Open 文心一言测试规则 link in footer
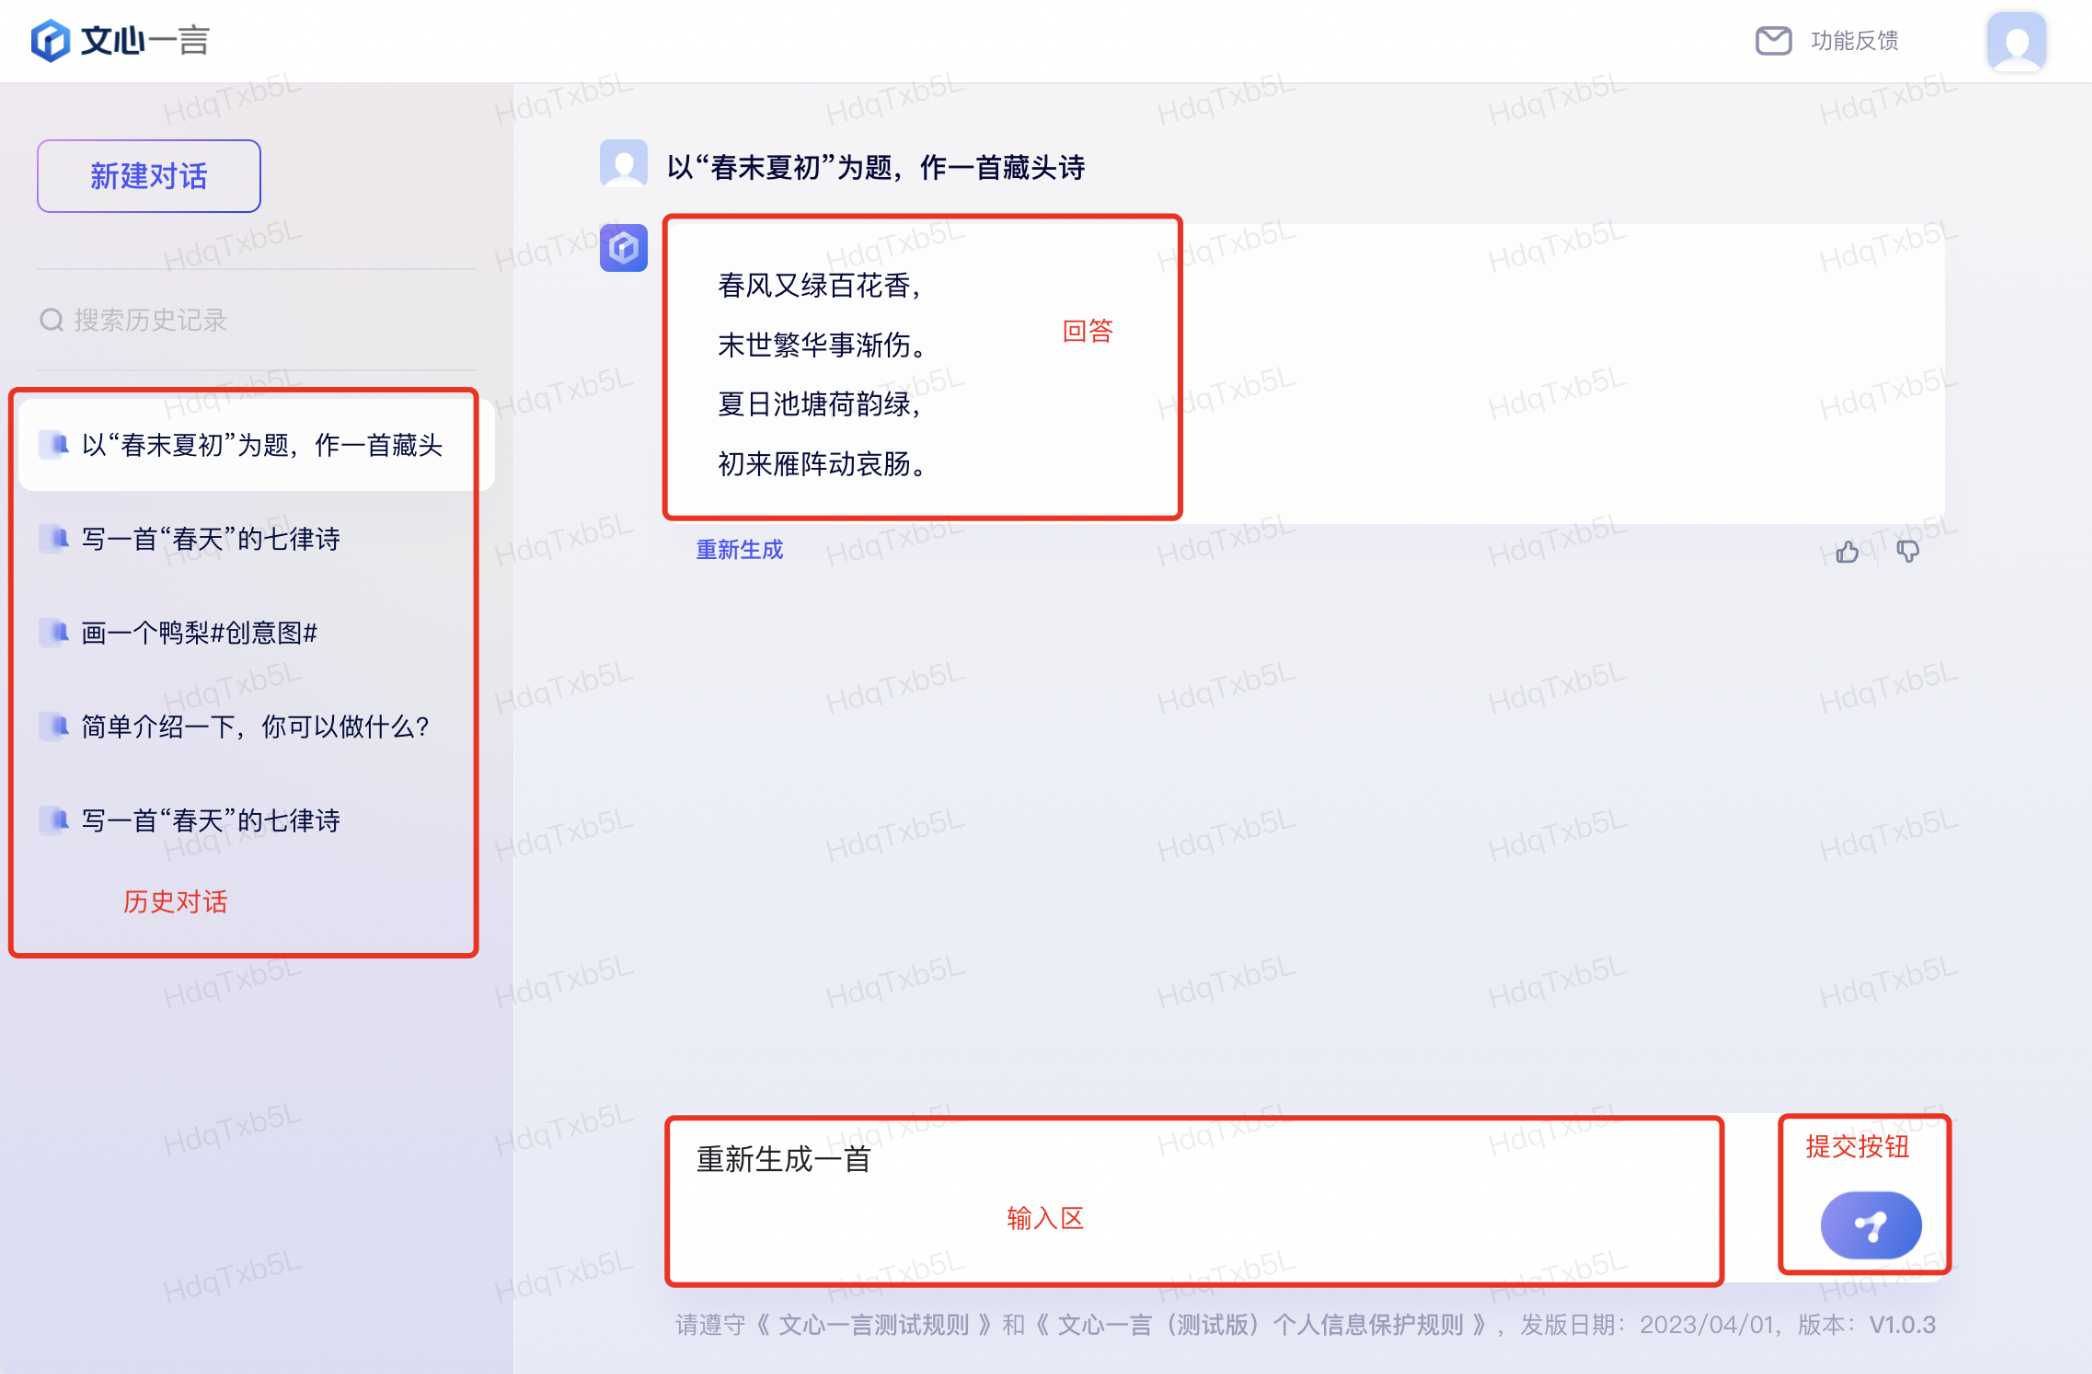Screen dimensions: 2092x1374 point(873,1325)
